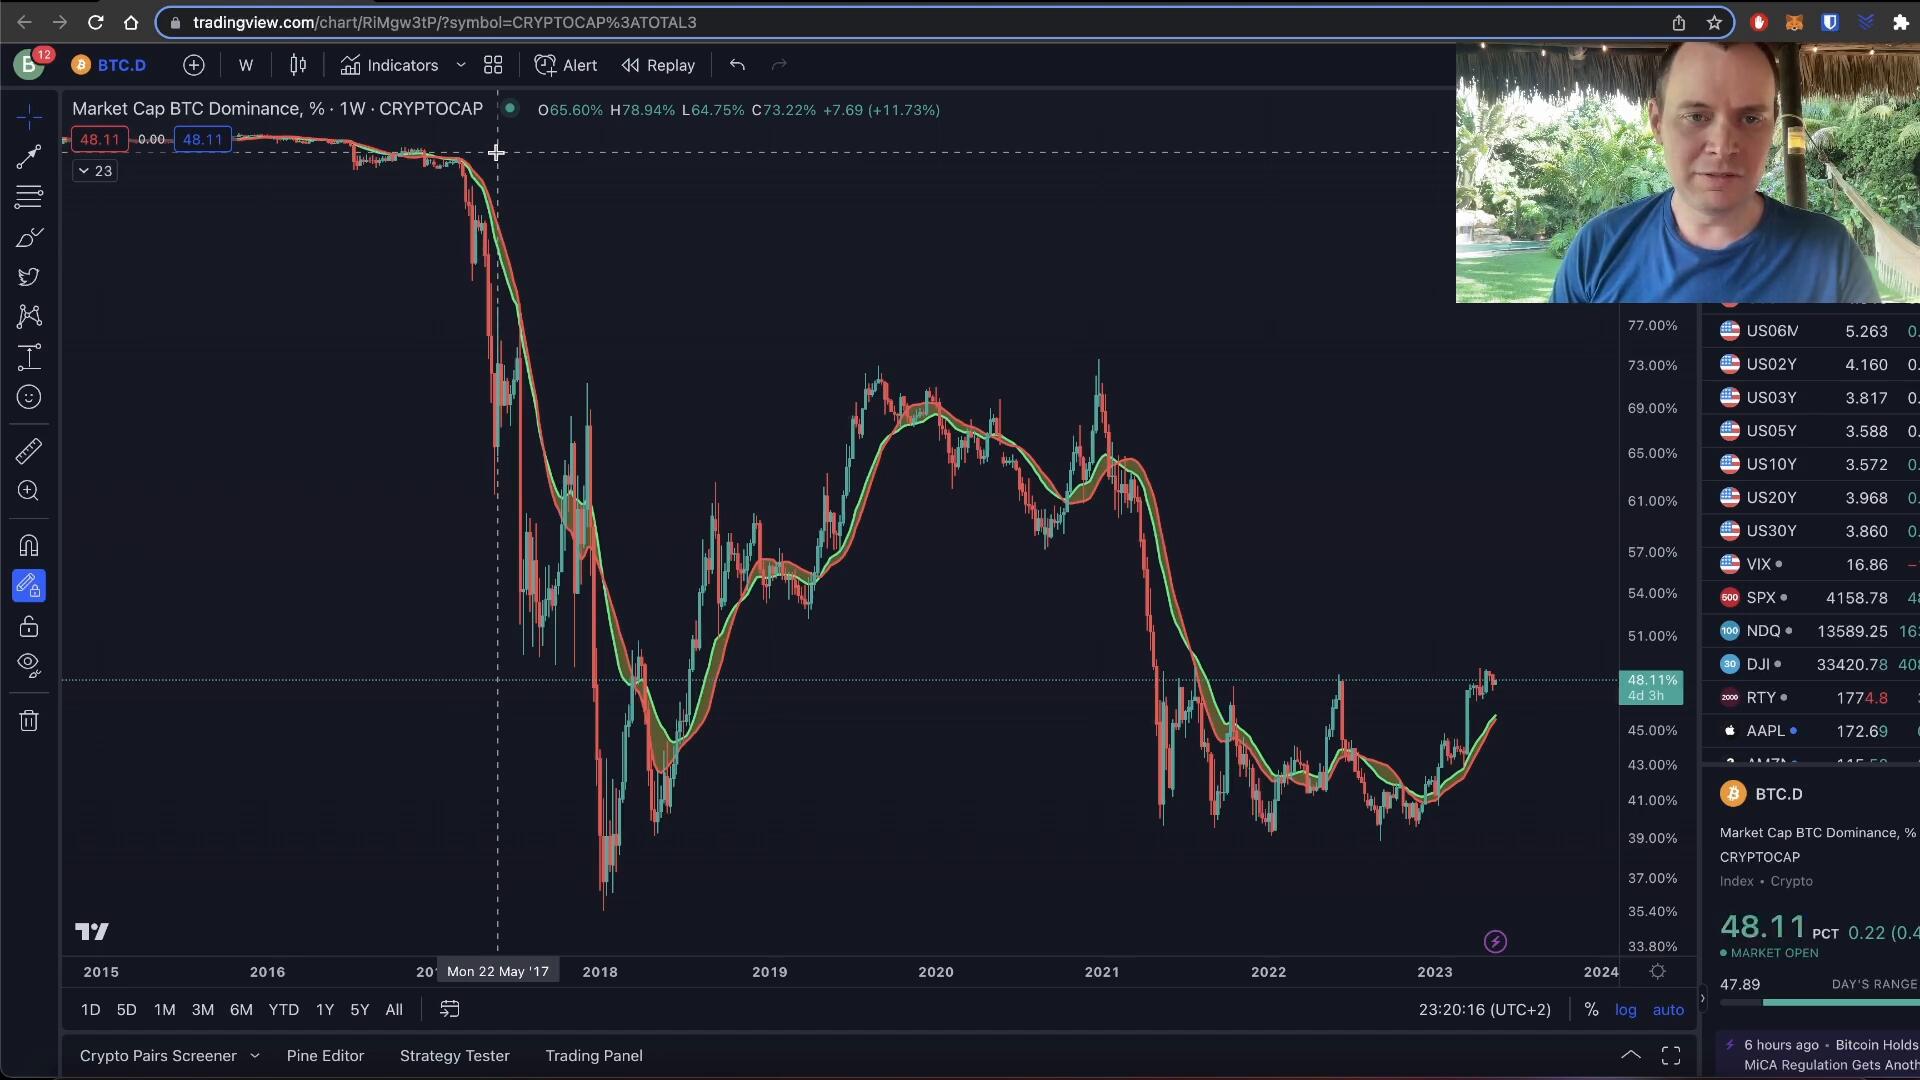Switch to the Strategy Tester tab
The width and height of the screenshot is (1920, 1080).
coord(454,1056)
